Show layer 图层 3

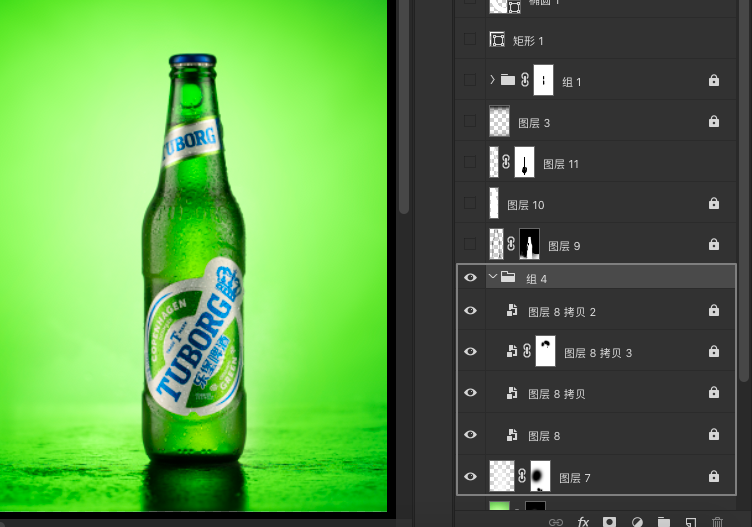[470, 121]
